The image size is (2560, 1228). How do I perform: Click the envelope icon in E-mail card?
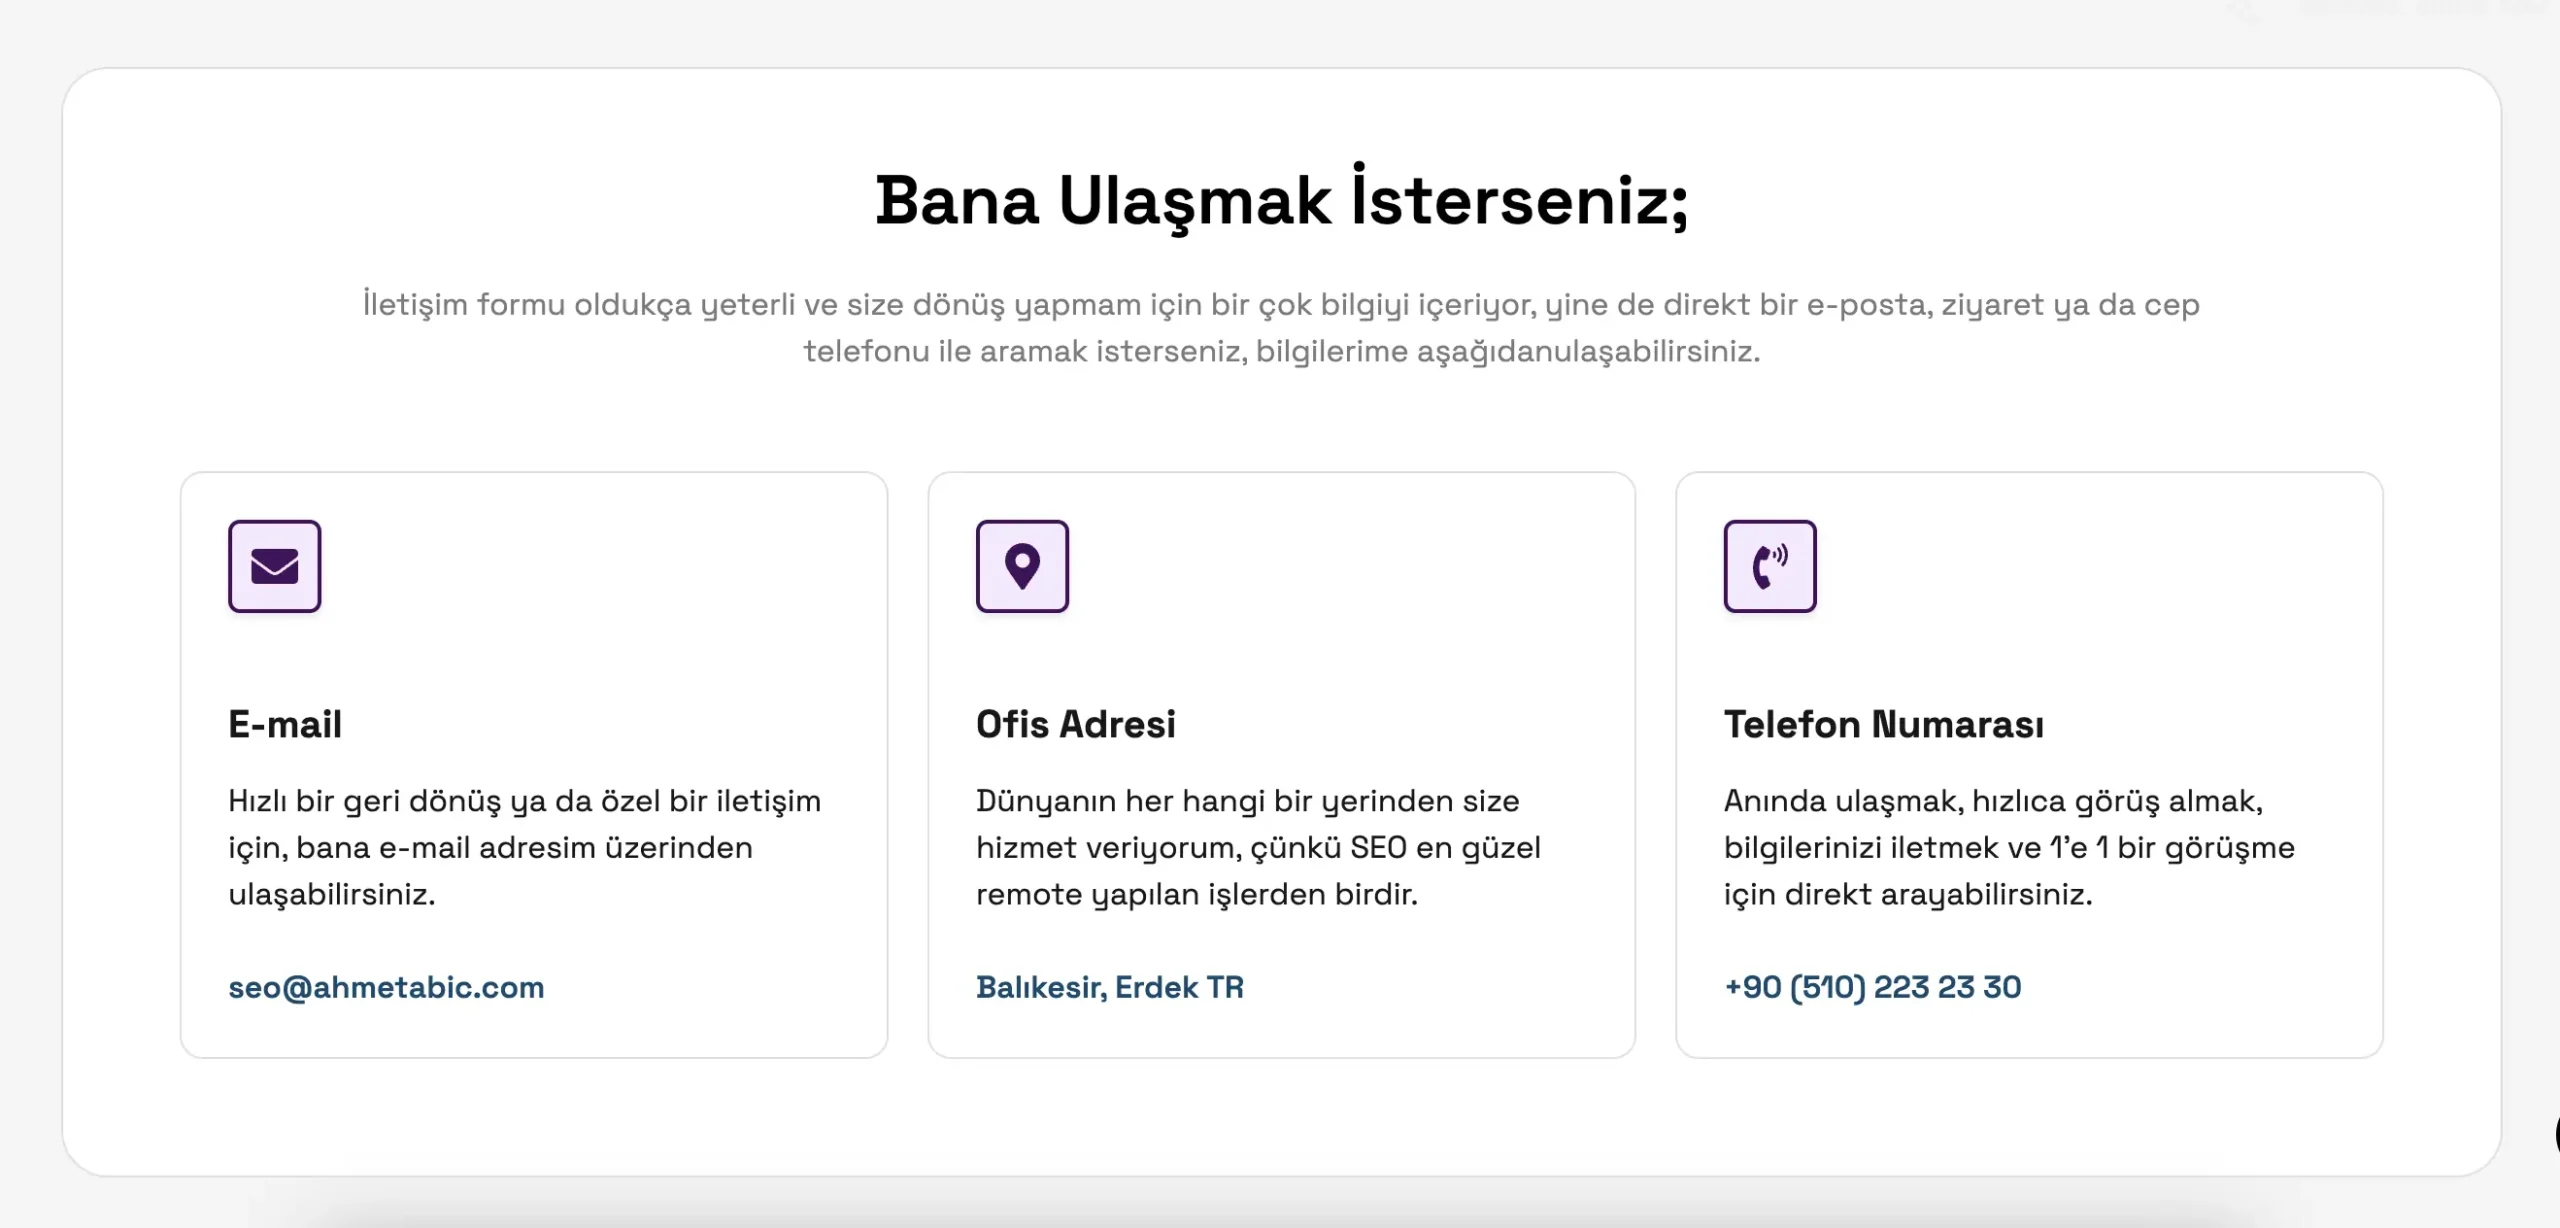(274, 566)
